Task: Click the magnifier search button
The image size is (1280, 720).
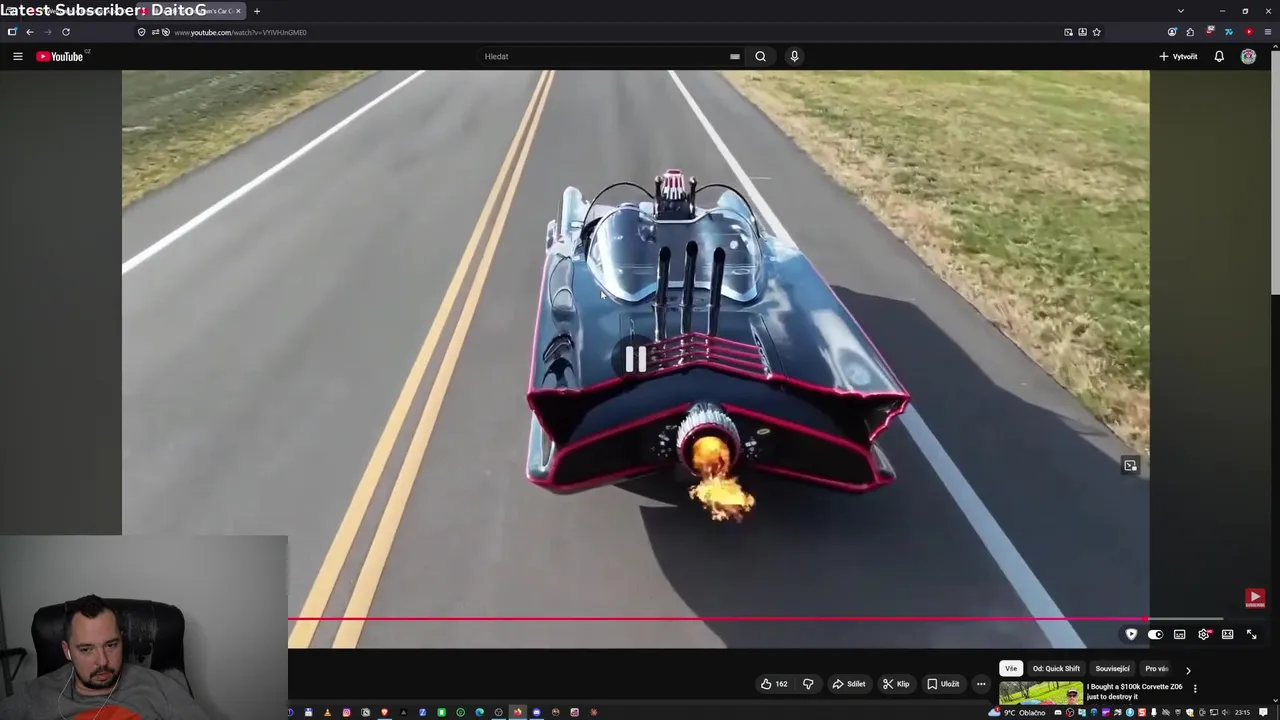Action: coord(760,56)
